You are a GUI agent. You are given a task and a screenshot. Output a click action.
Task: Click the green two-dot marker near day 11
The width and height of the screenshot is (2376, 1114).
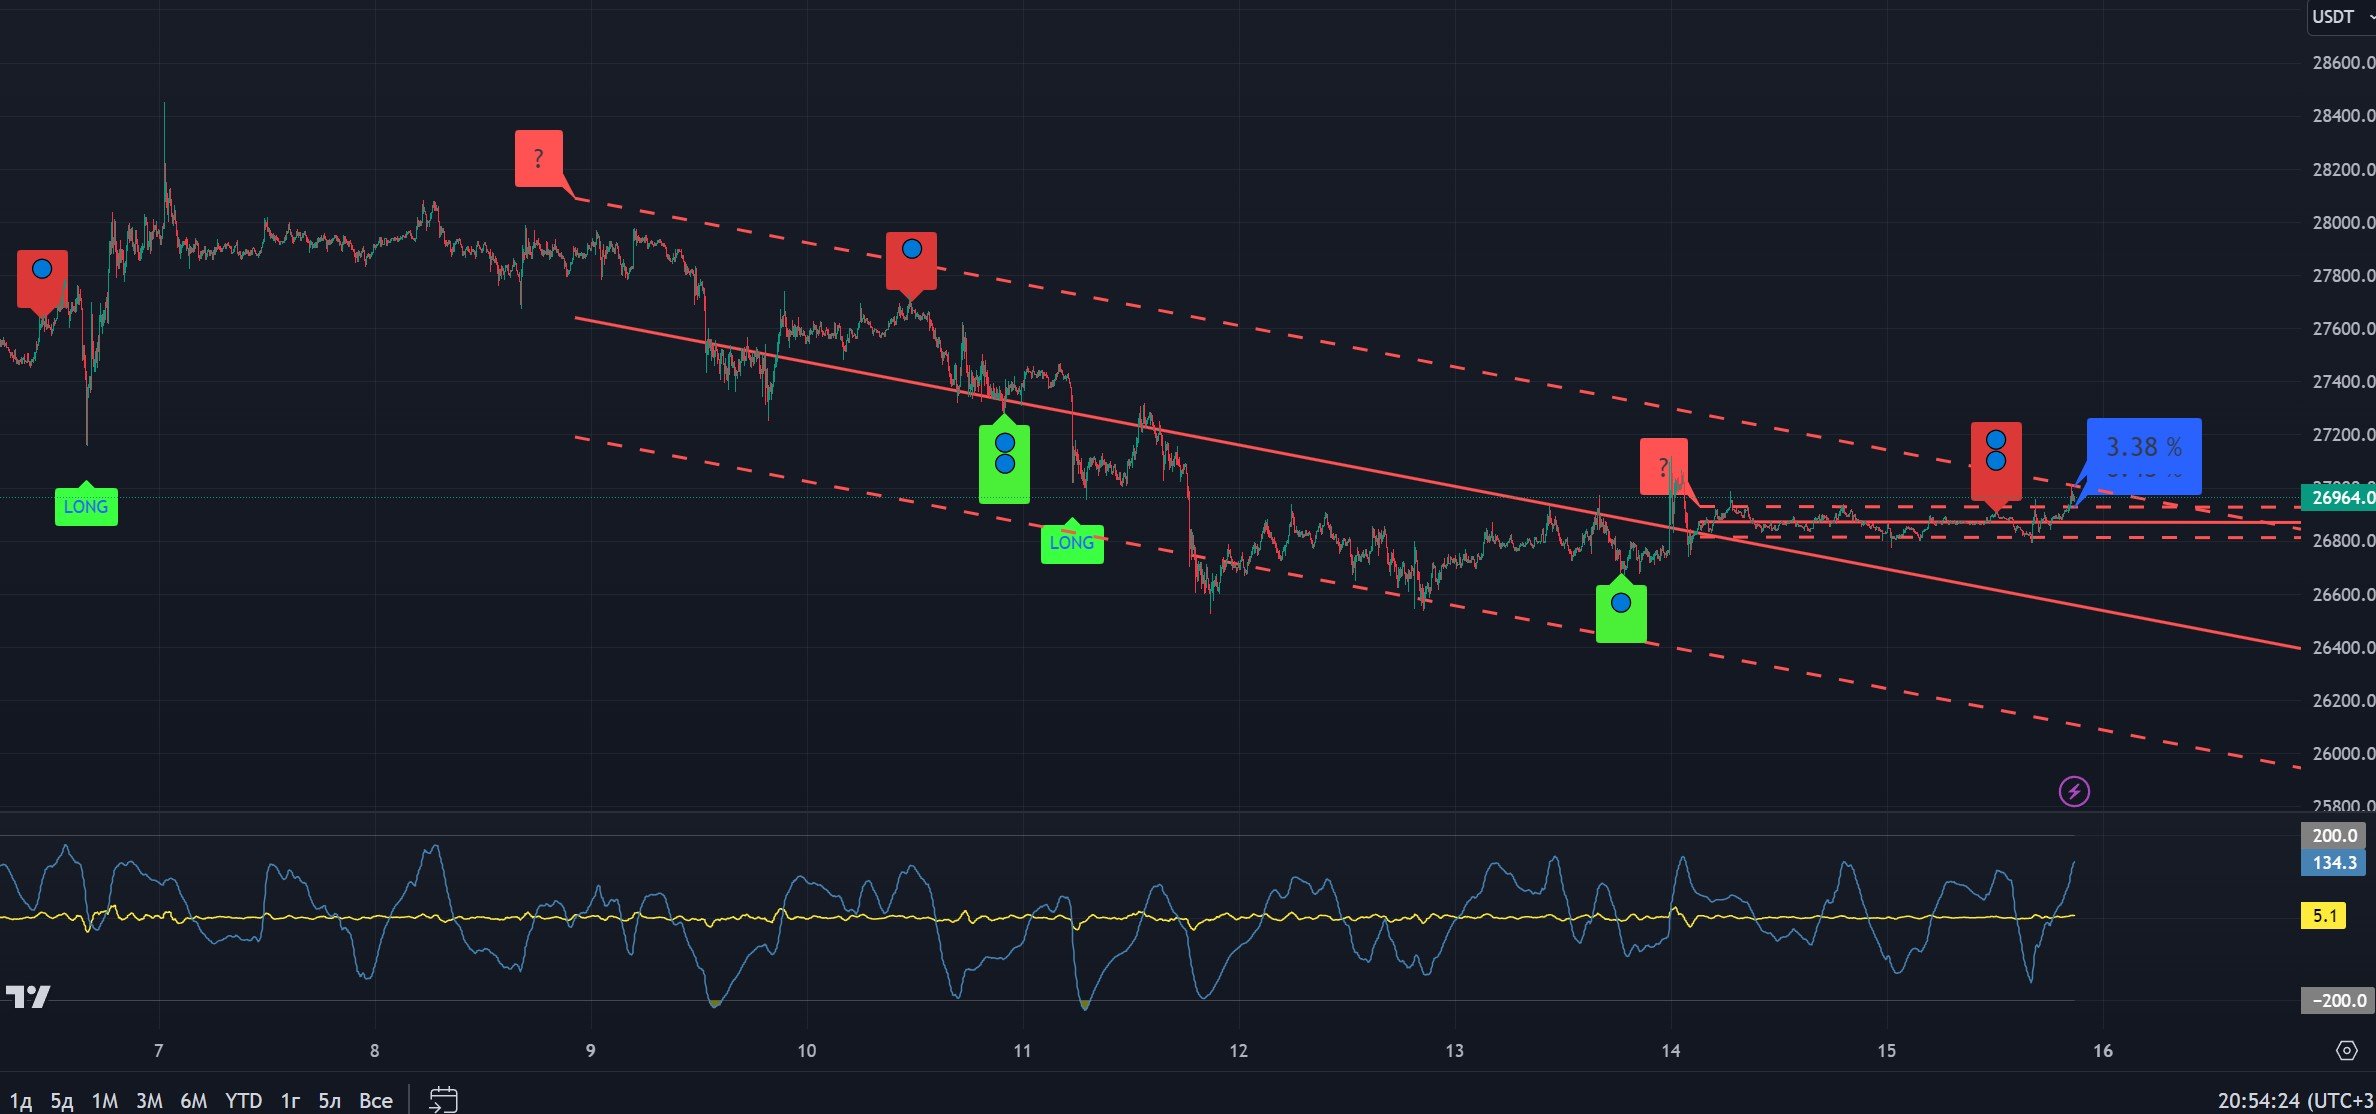1004,463
